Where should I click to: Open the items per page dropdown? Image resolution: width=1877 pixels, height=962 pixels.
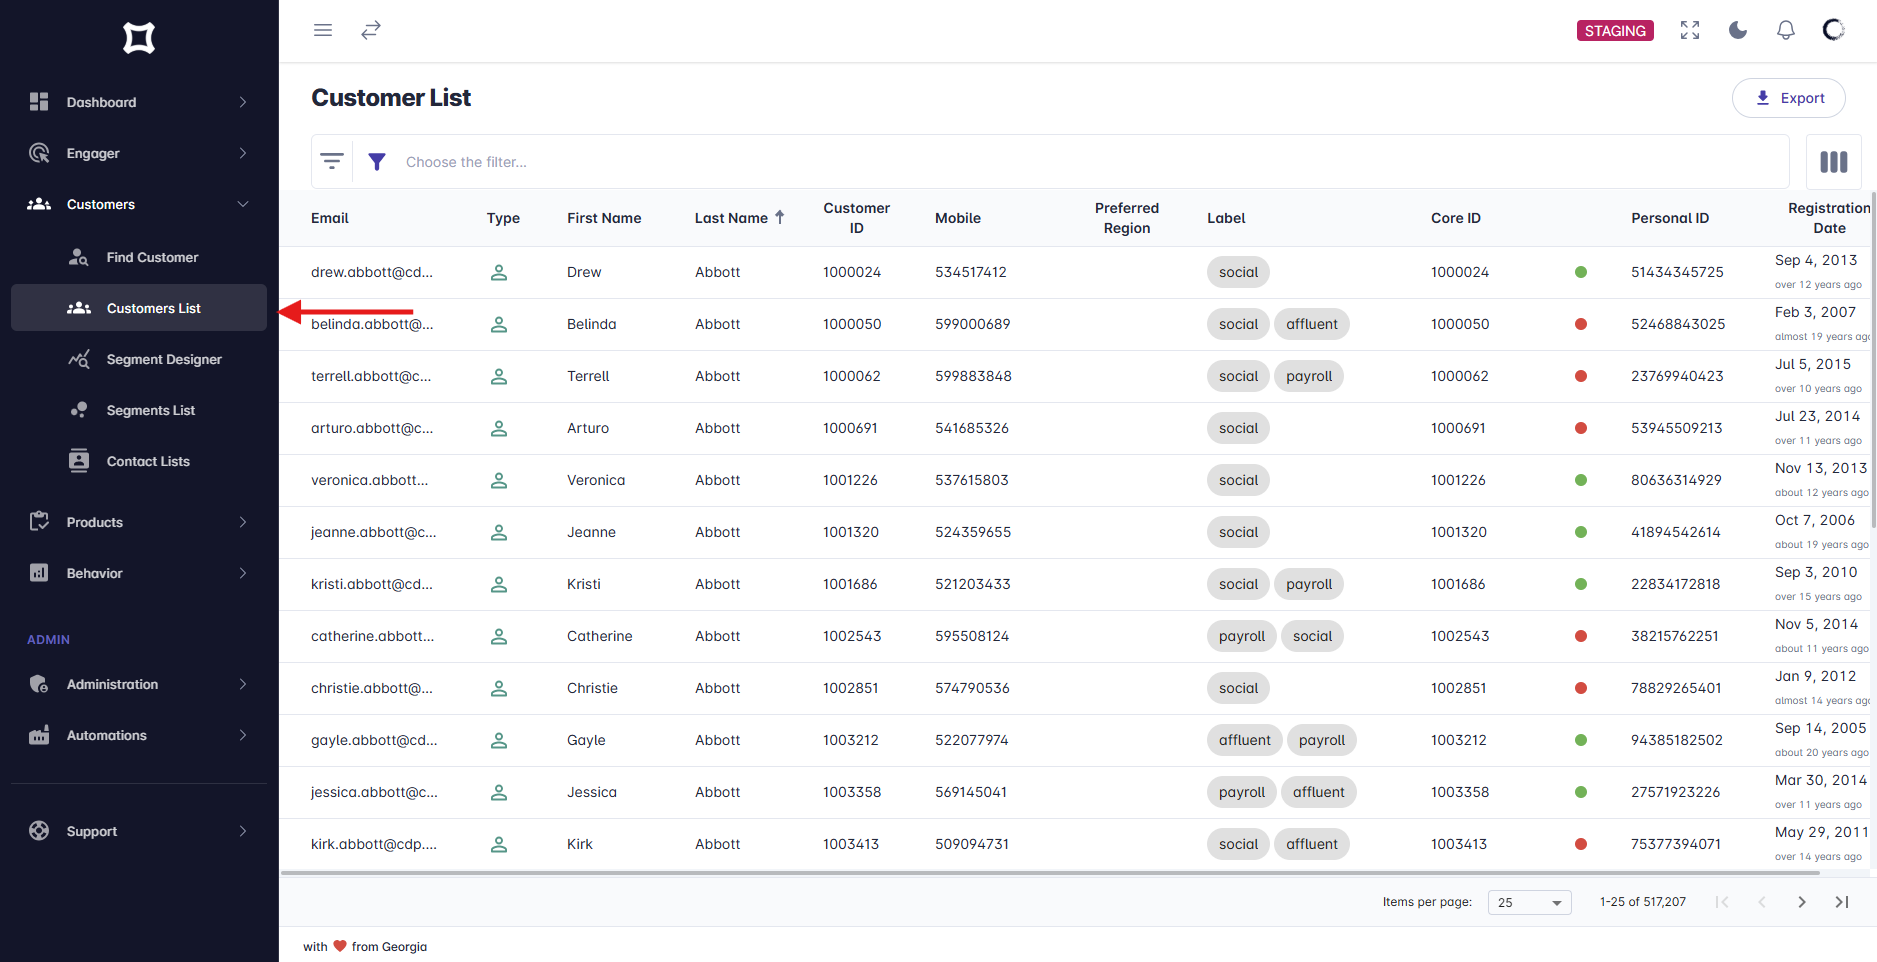(x=1528, y=902)
